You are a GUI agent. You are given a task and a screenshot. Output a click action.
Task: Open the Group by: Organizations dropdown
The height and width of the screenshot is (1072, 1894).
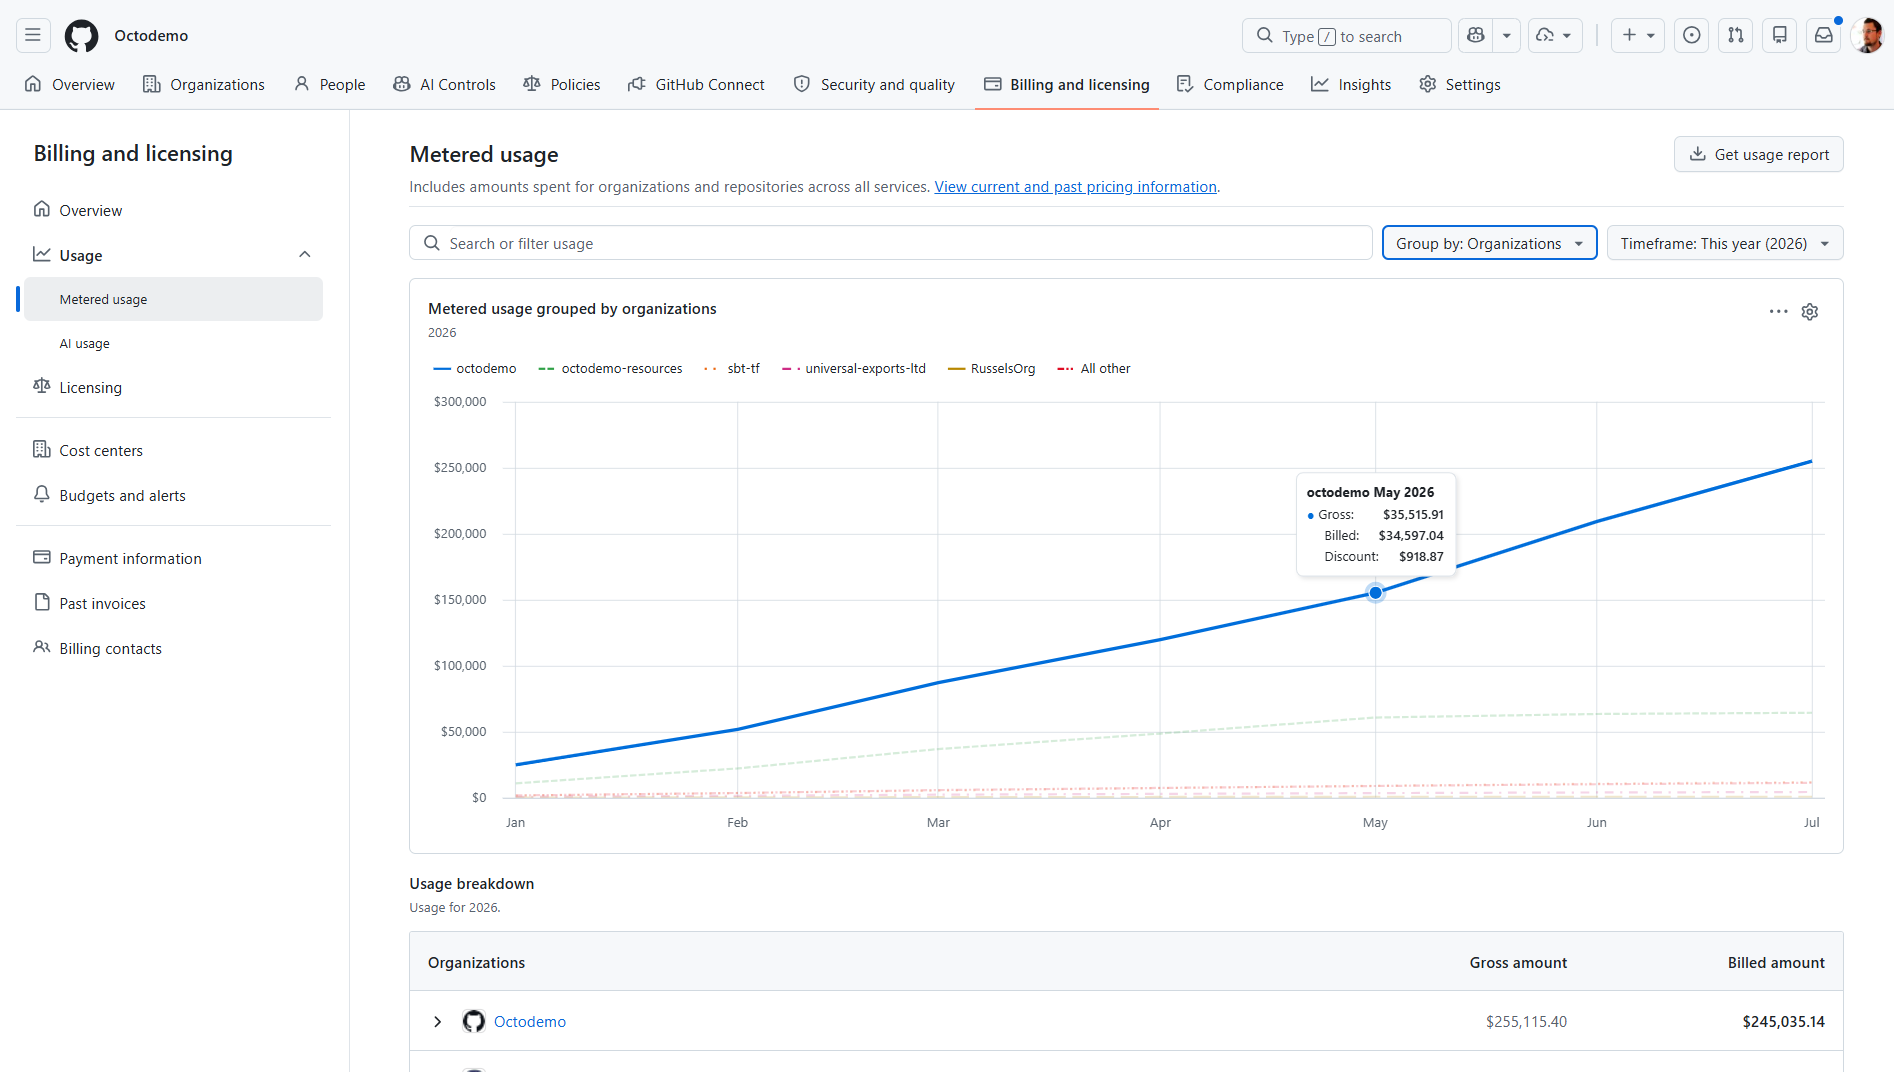click(x=1489, y=243)
